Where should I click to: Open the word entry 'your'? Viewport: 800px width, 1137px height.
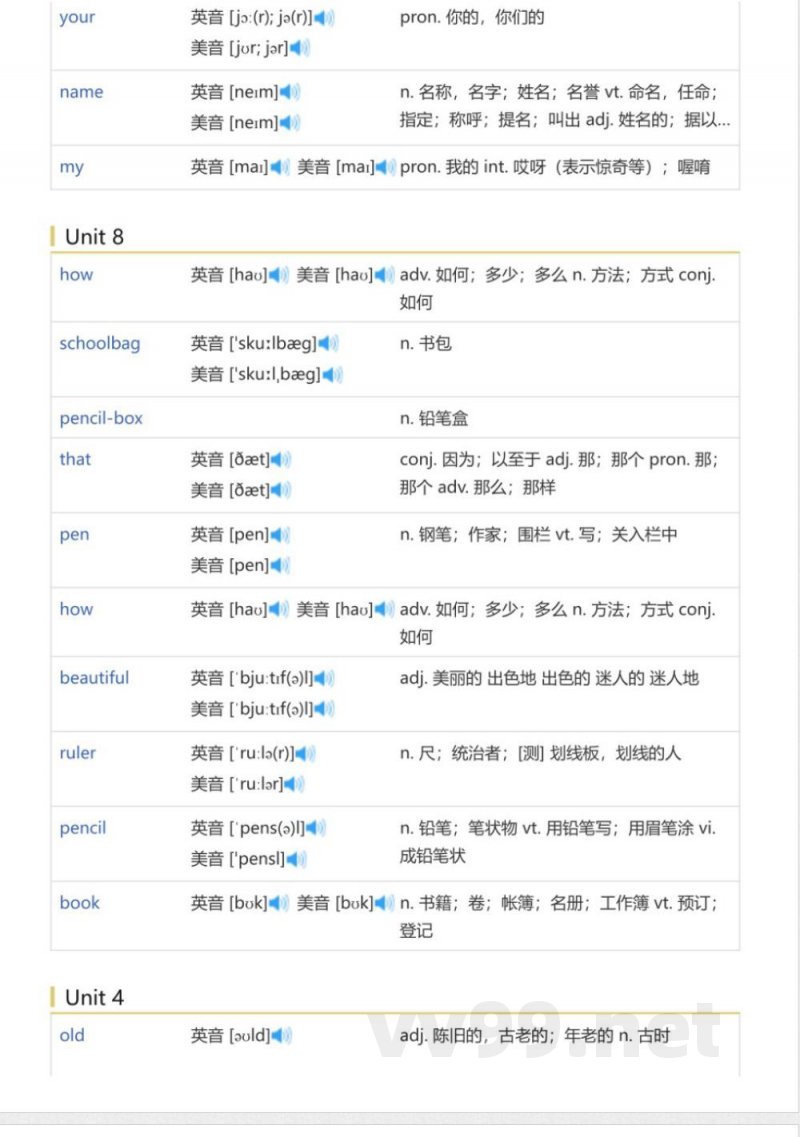pyautogui.click(x=77, y=18)
